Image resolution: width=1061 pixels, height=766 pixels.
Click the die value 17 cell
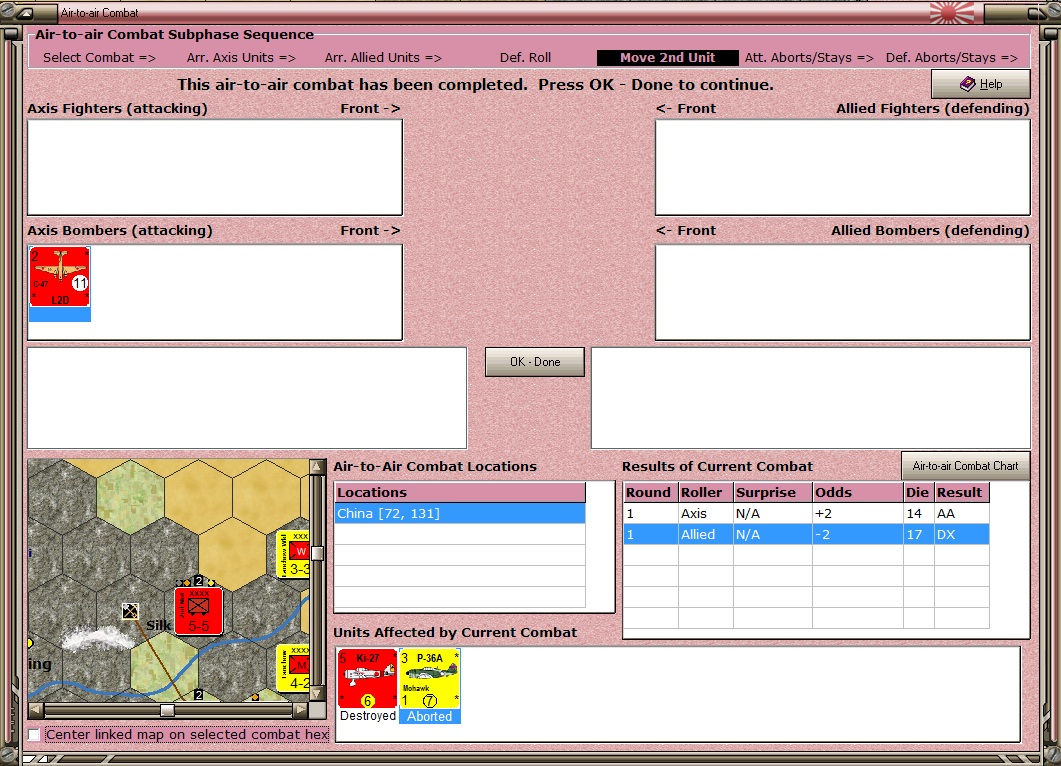(918, 535)
